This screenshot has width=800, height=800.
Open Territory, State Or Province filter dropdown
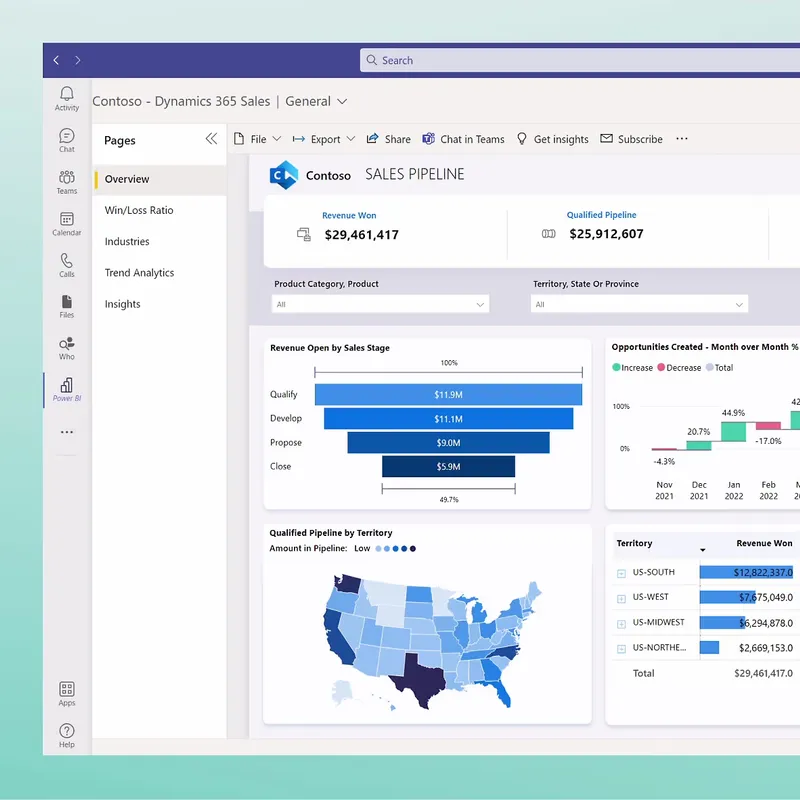tap(639, 304)
